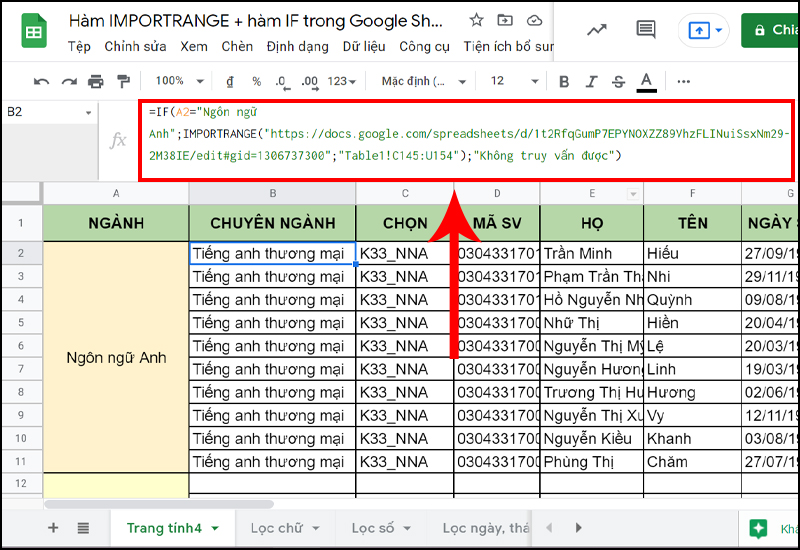
Task: Open Trang tính4 tab options arrow
Action: pyautogui.click(x=215, y=529)
